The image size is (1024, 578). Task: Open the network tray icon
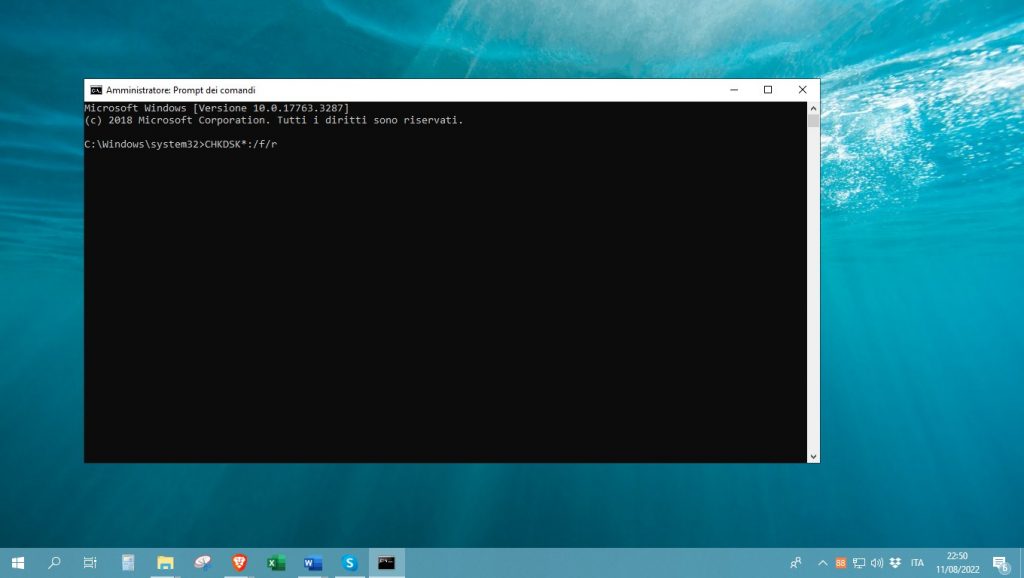click(x=859, y=563)
